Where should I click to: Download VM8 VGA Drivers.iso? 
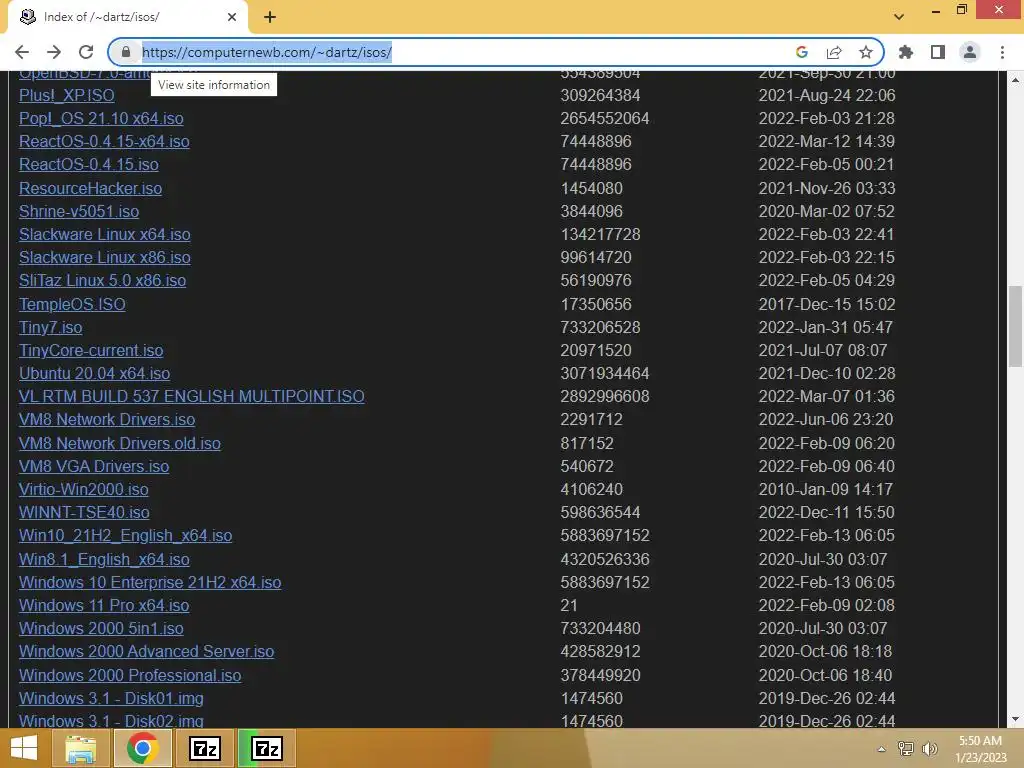coord(94,466)
